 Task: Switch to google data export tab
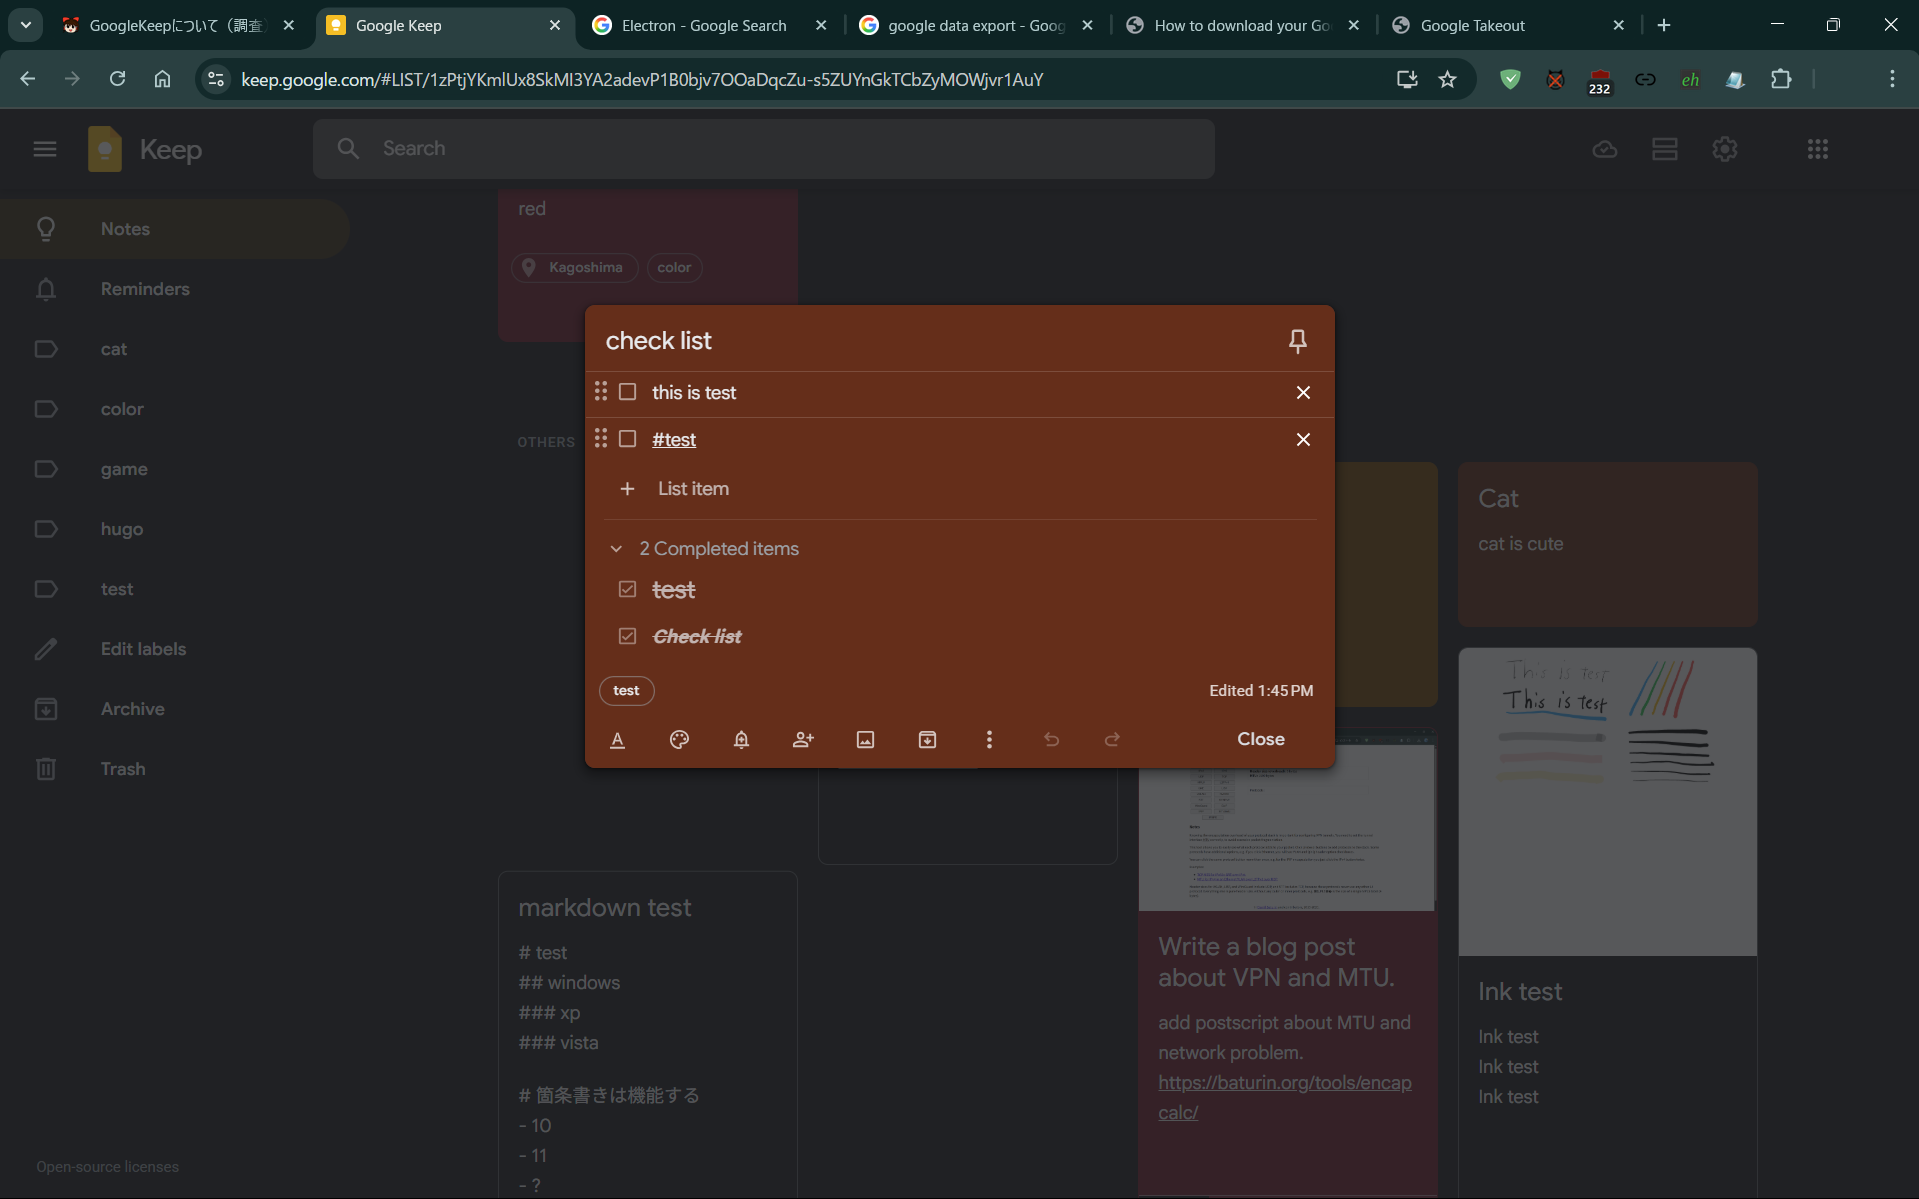pos(975,25)
